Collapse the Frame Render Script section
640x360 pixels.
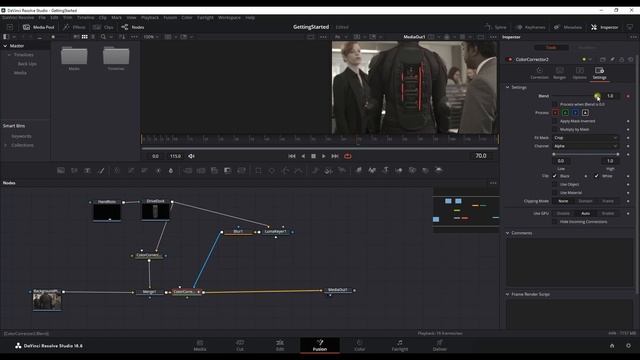(x=508, y=294)
